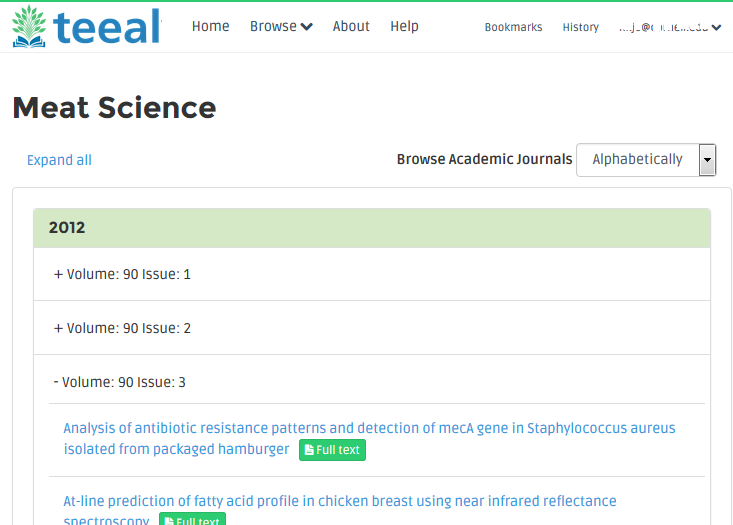
Task: Open the user account email dropdown
Action: [669, 28]
